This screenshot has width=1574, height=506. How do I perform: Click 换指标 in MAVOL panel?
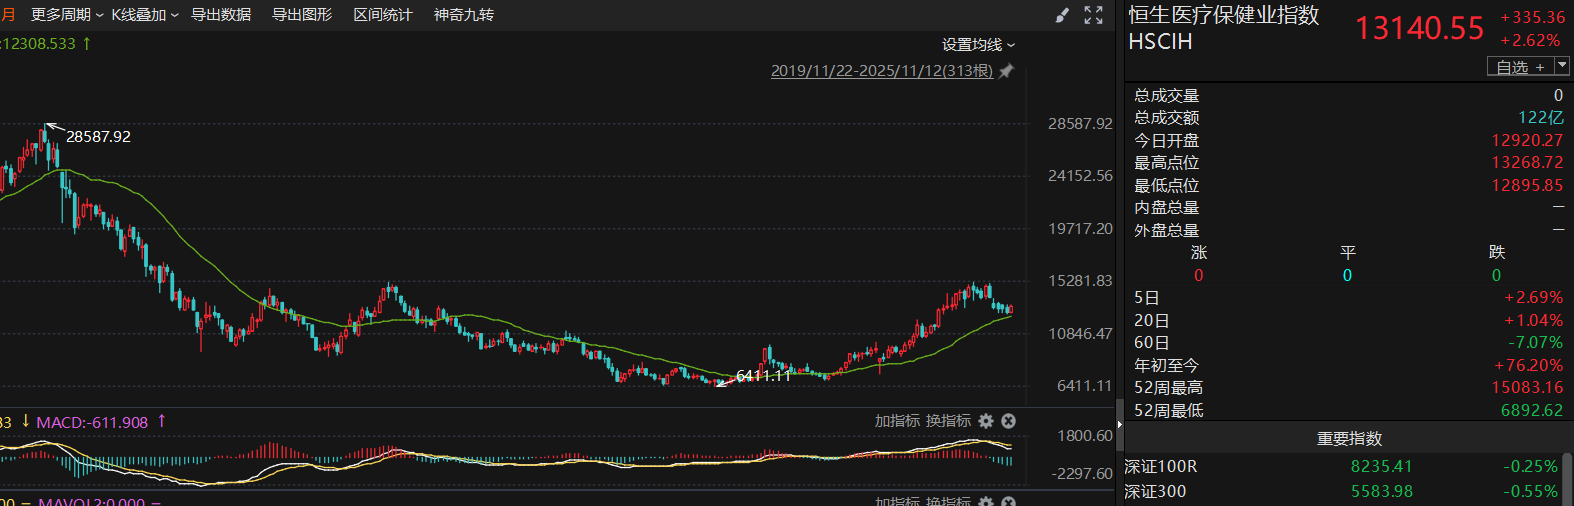click(948, 502)
